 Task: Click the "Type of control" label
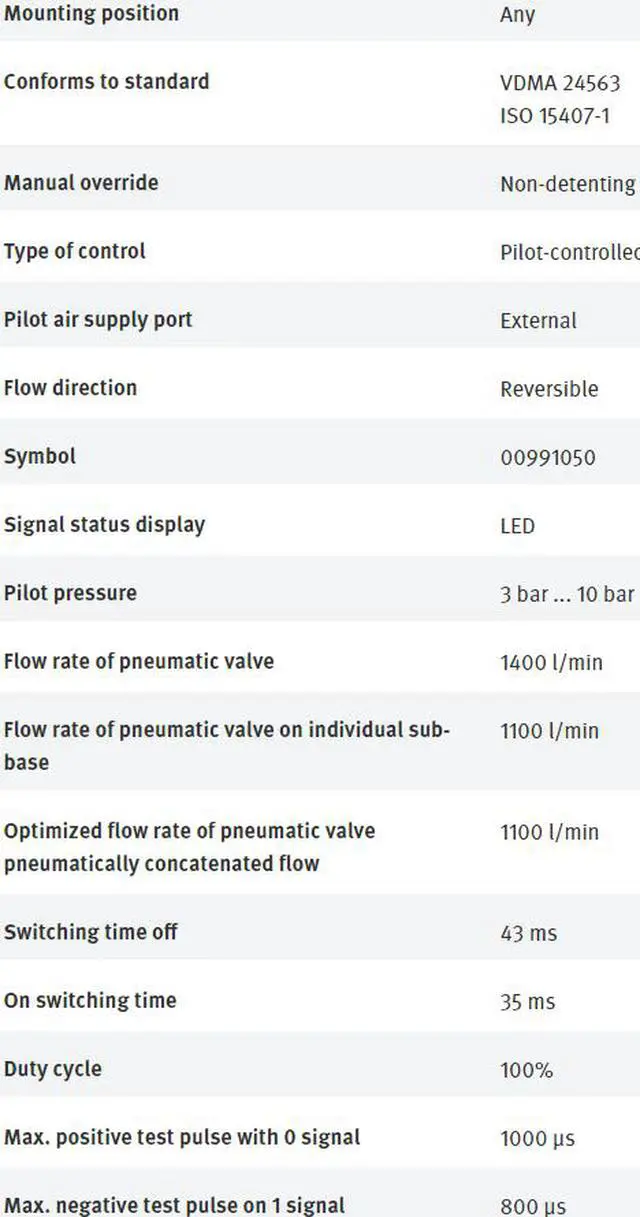[75, 251]
